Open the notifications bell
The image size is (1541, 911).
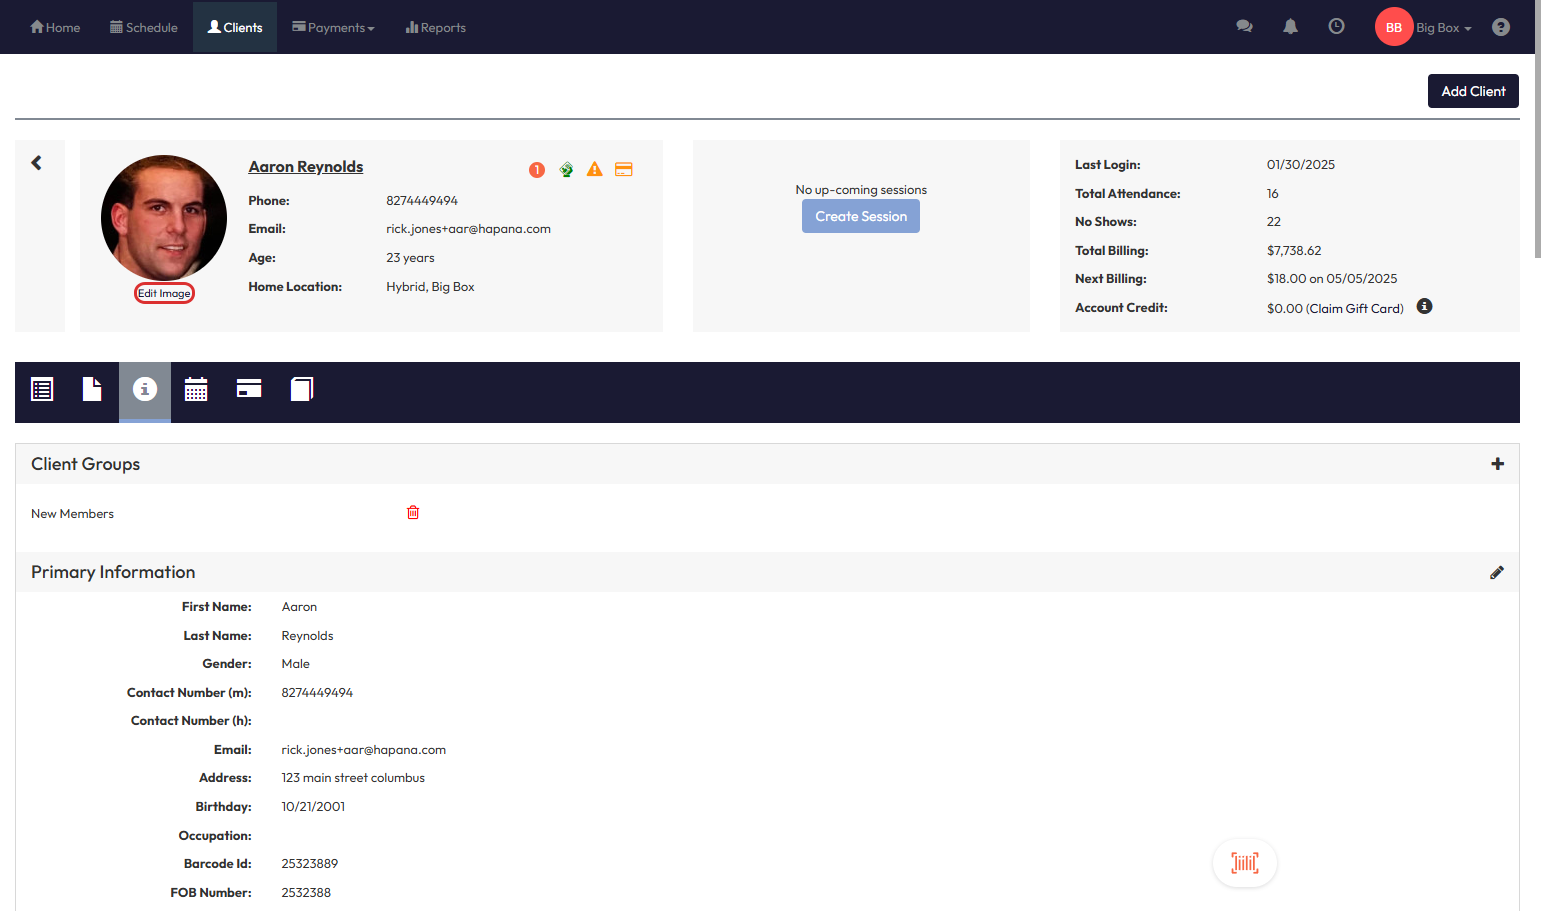coord(1290,27)
